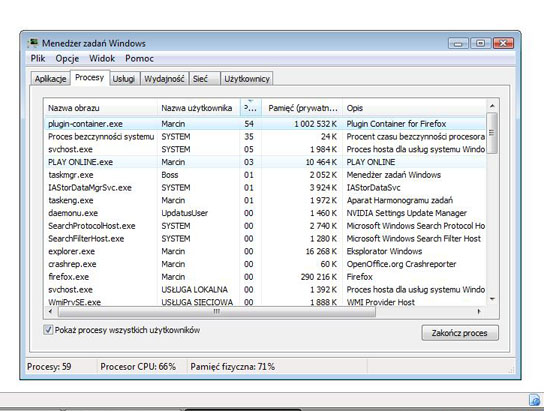Select the taskeng.exe process row
Viewport: 544px width, 411px height.
click(x=265, y=200)
